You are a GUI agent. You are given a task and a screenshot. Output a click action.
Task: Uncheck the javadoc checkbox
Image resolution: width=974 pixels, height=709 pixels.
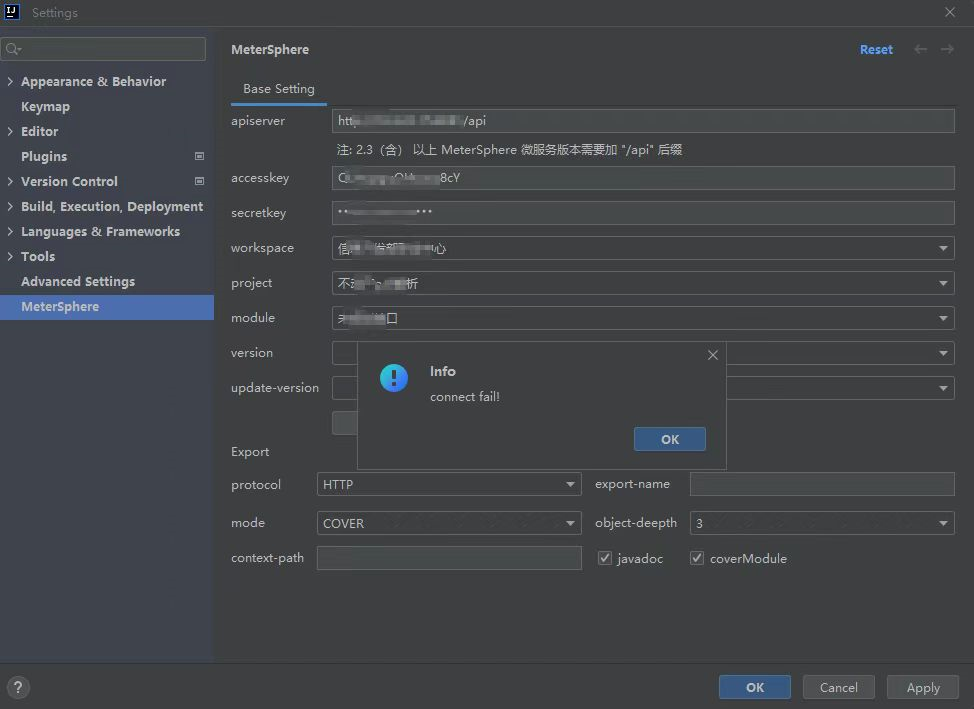tap(605, 558)
